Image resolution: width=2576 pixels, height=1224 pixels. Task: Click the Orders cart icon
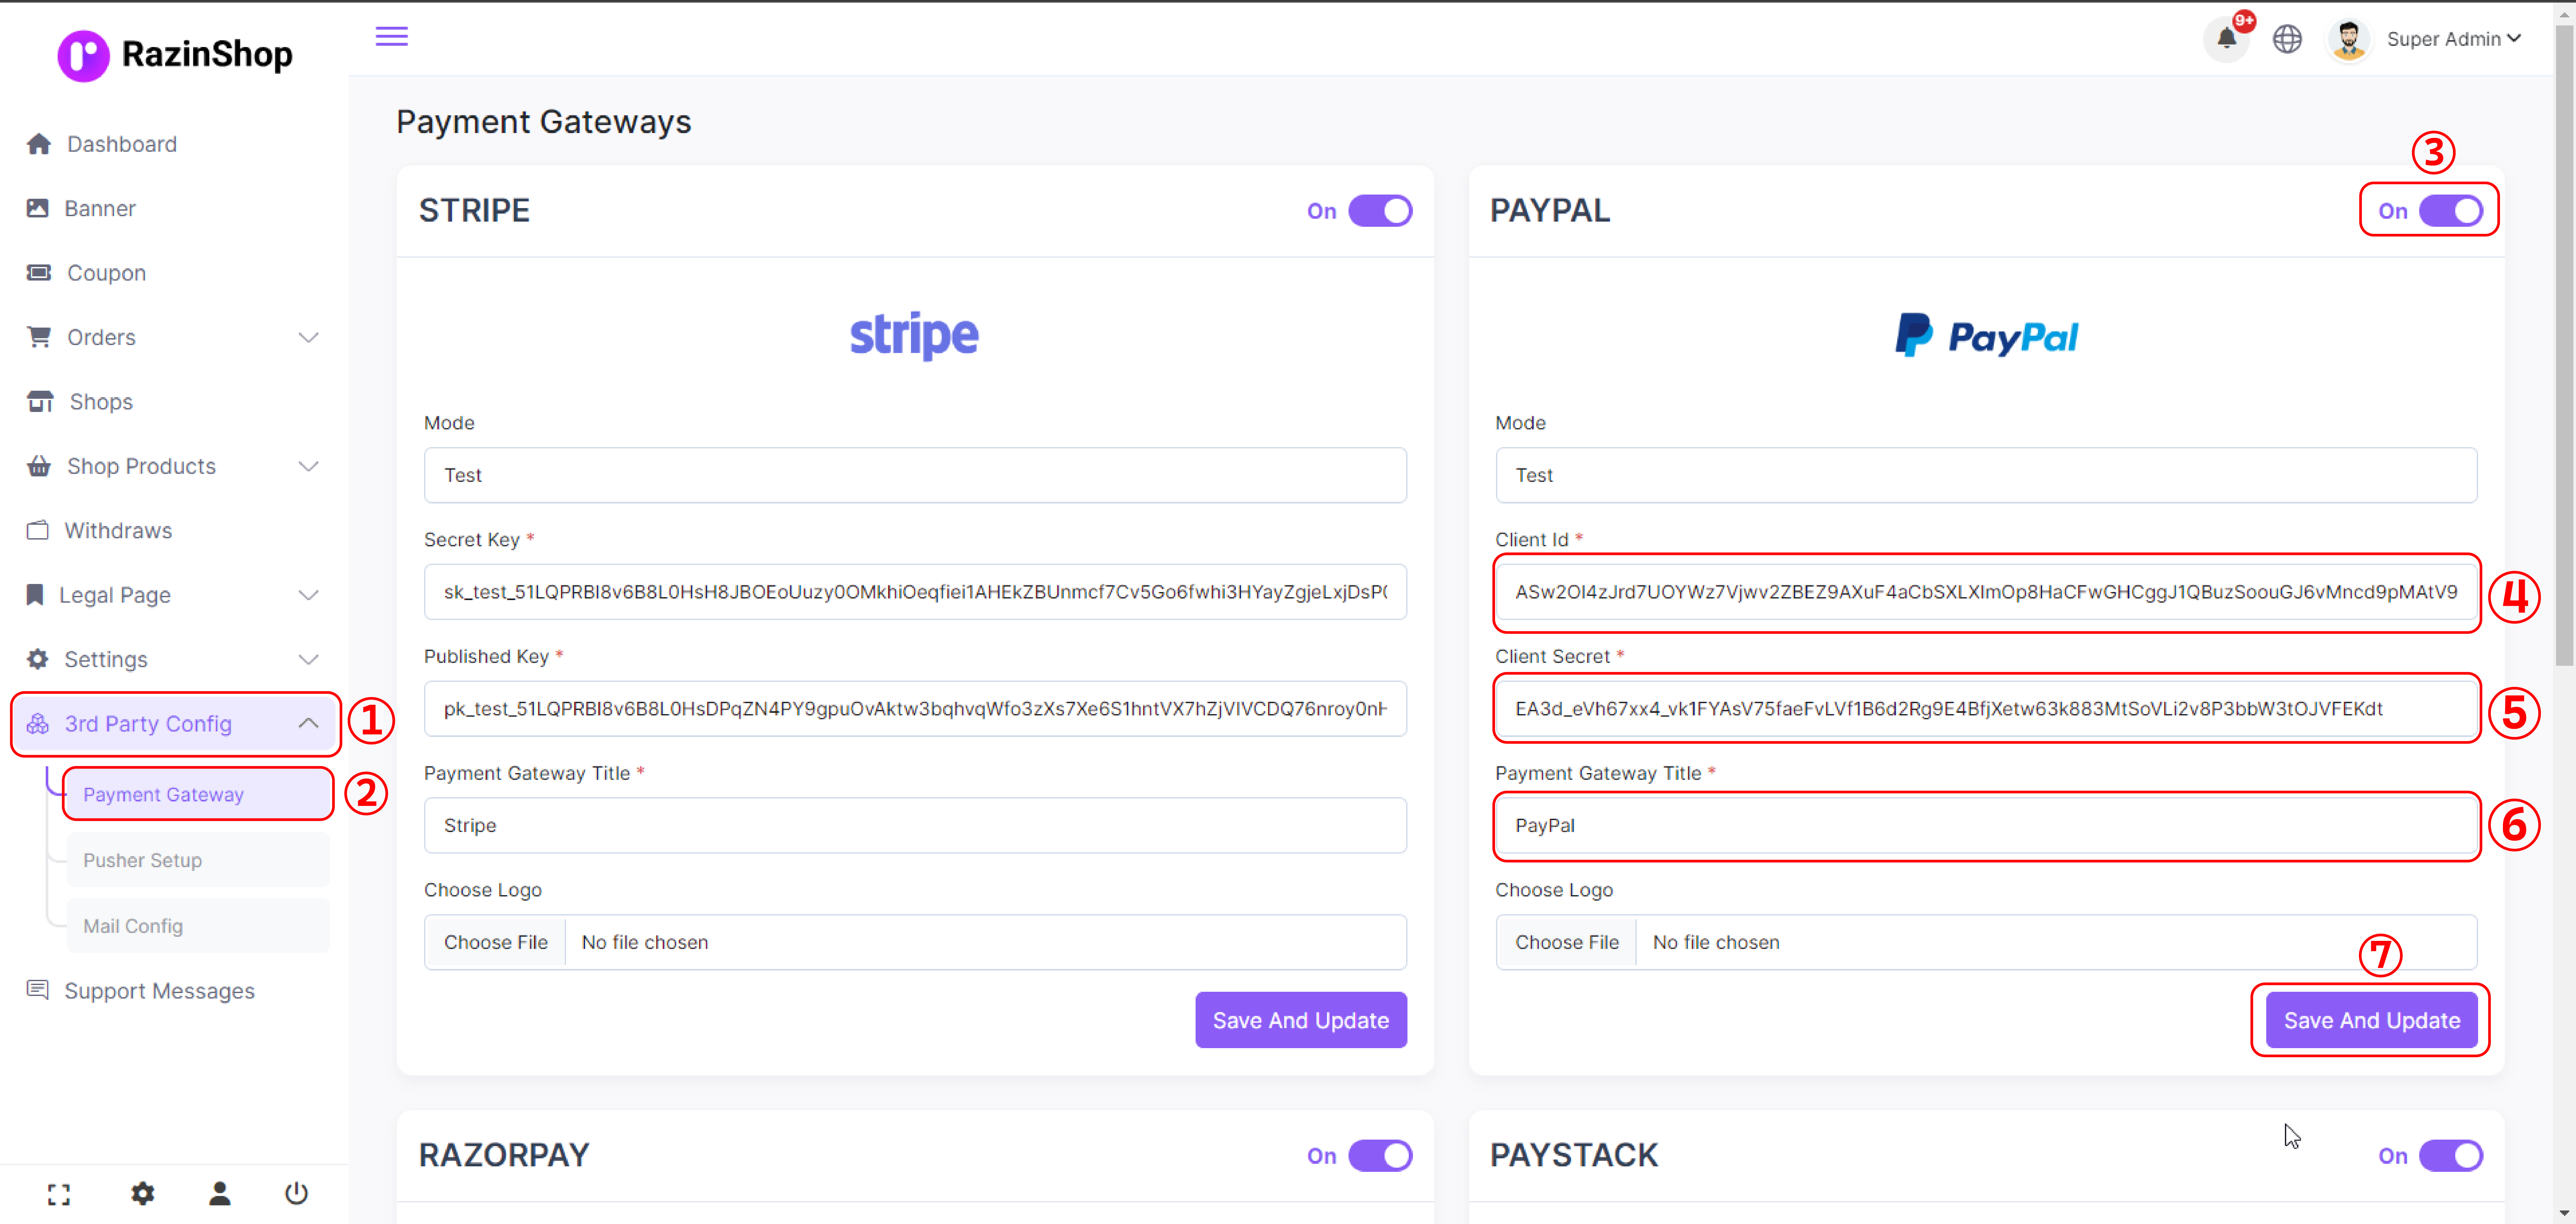pyautogui.click(x=39, y=337)
